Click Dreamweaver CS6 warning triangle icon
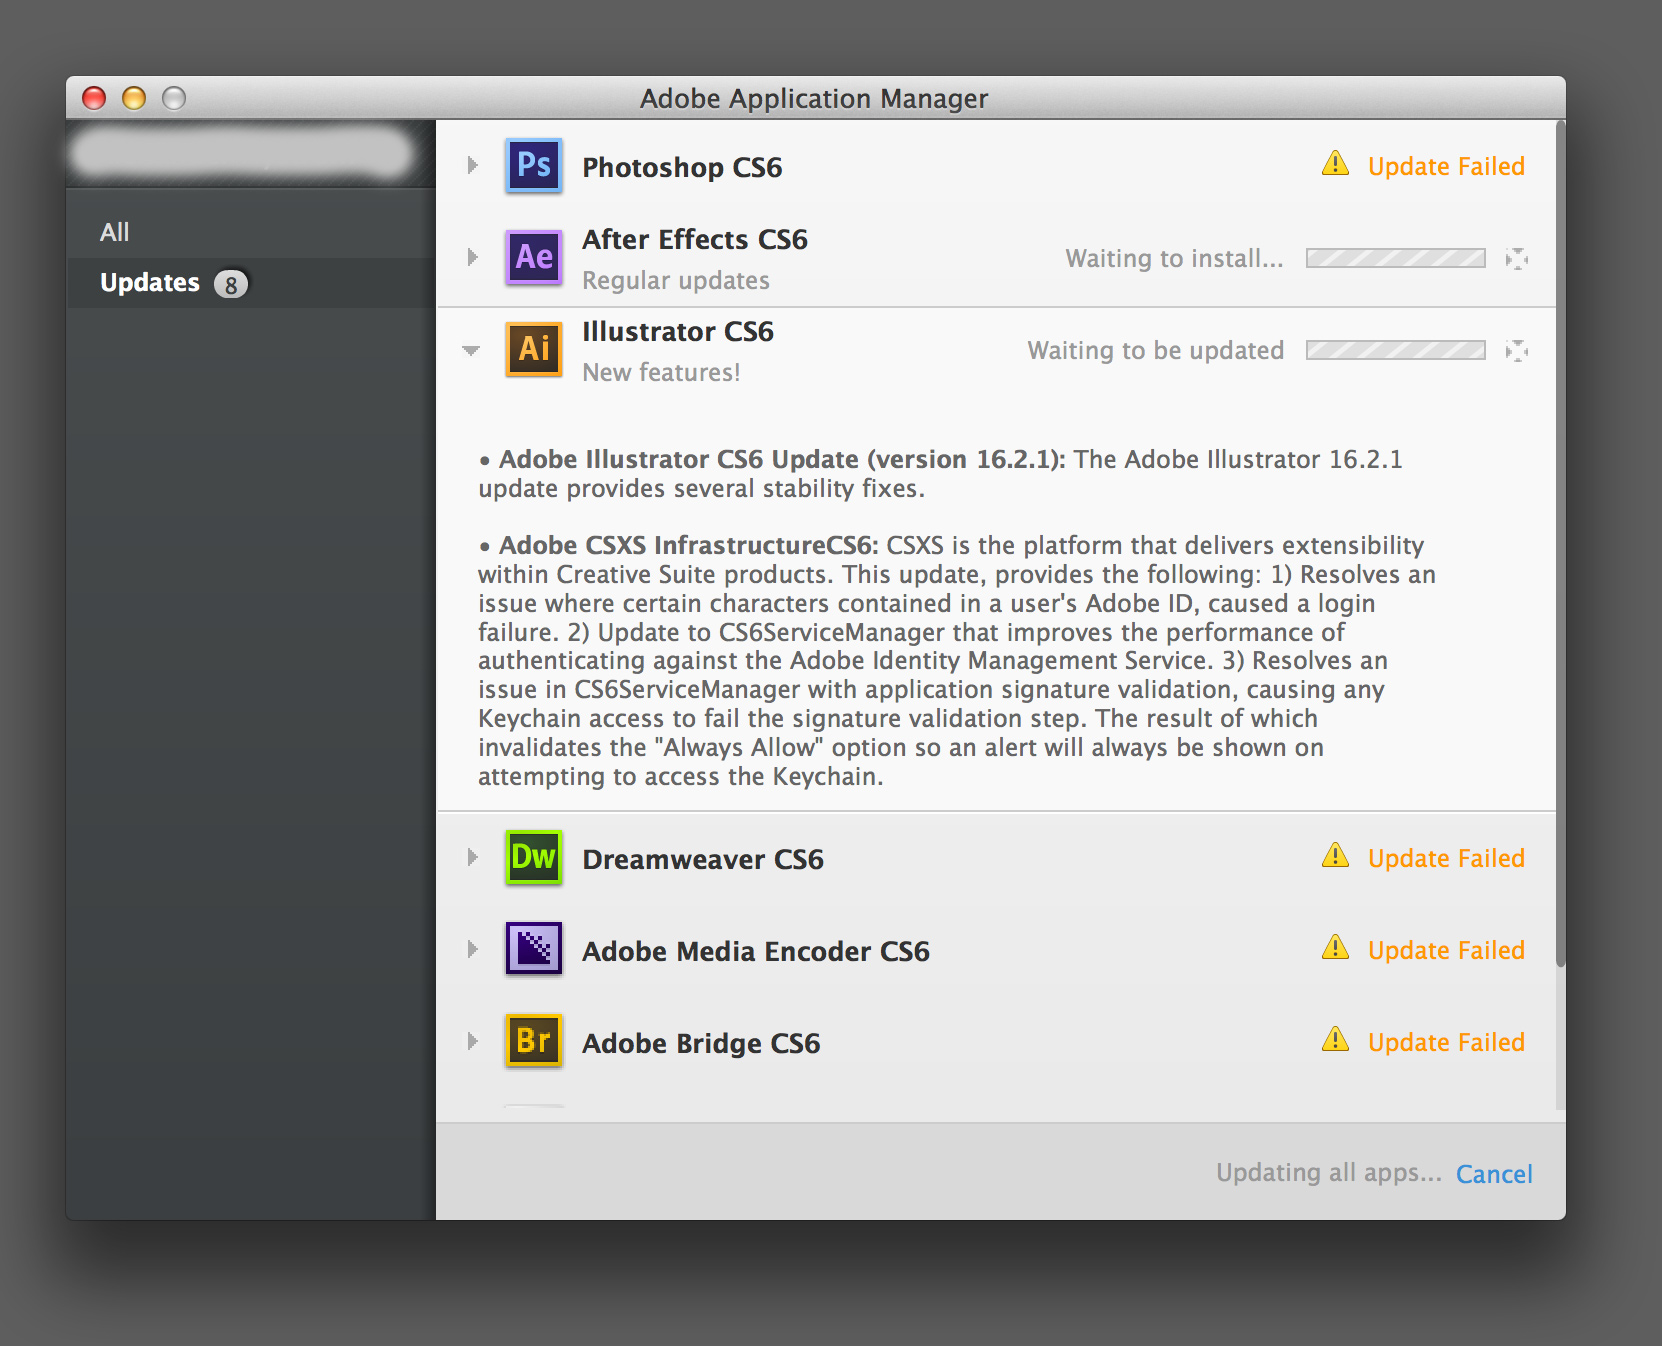Screen dimensions: 1662x1346 point(1335,856)
